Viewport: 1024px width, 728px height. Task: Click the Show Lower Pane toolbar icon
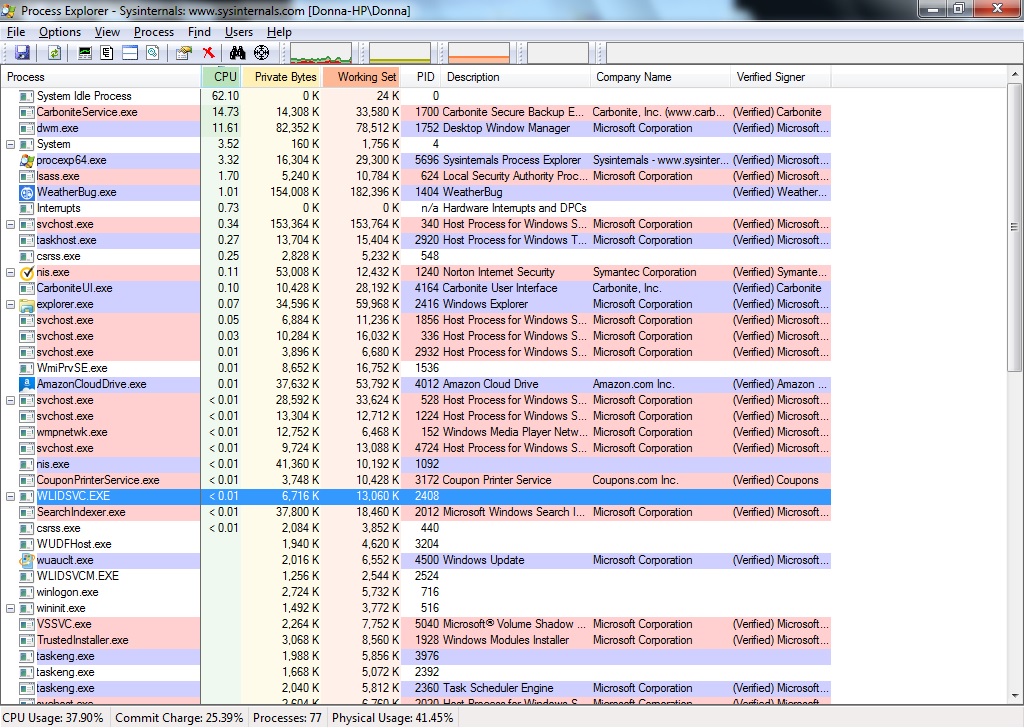pyautogui.click(x=130, y=53)
